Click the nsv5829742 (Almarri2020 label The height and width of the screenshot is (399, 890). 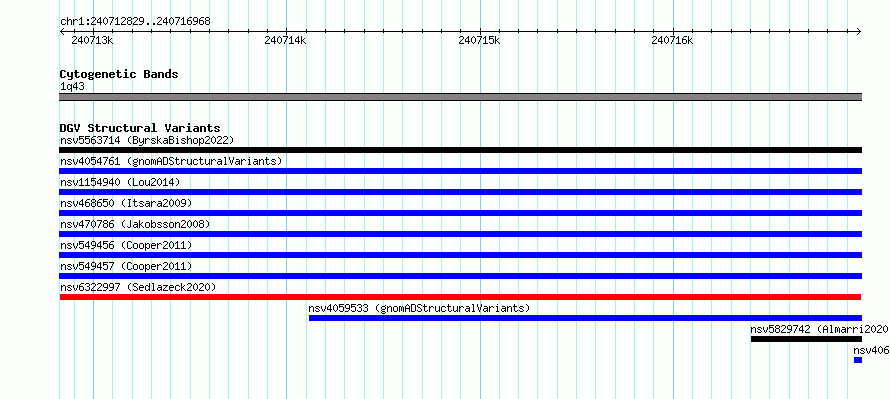819,329
